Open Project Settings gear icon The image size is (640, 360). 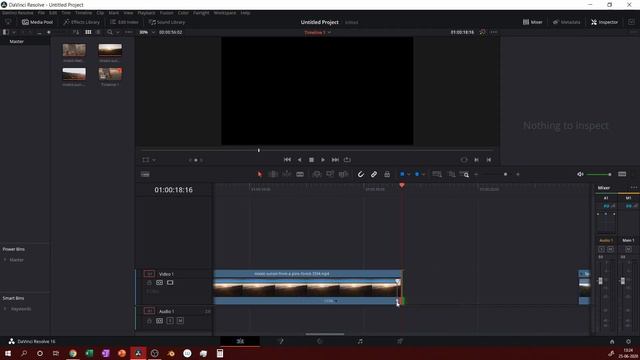(629, 342)
